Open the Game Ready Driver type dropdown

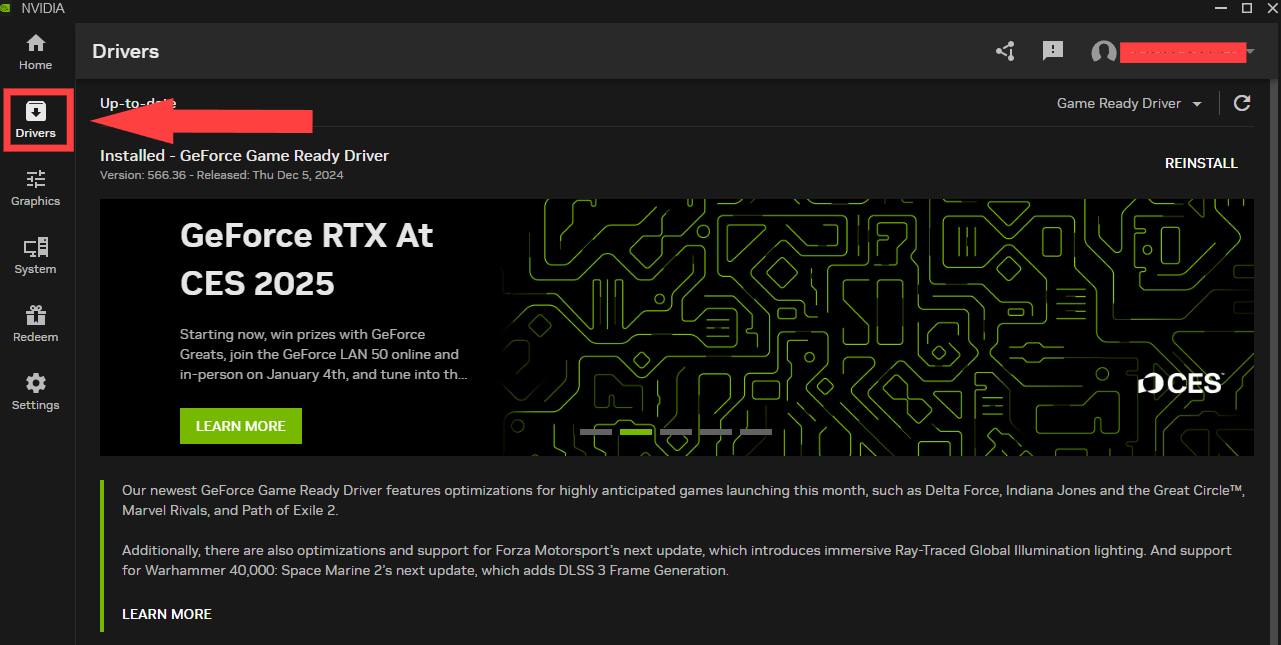(1129, 104)
